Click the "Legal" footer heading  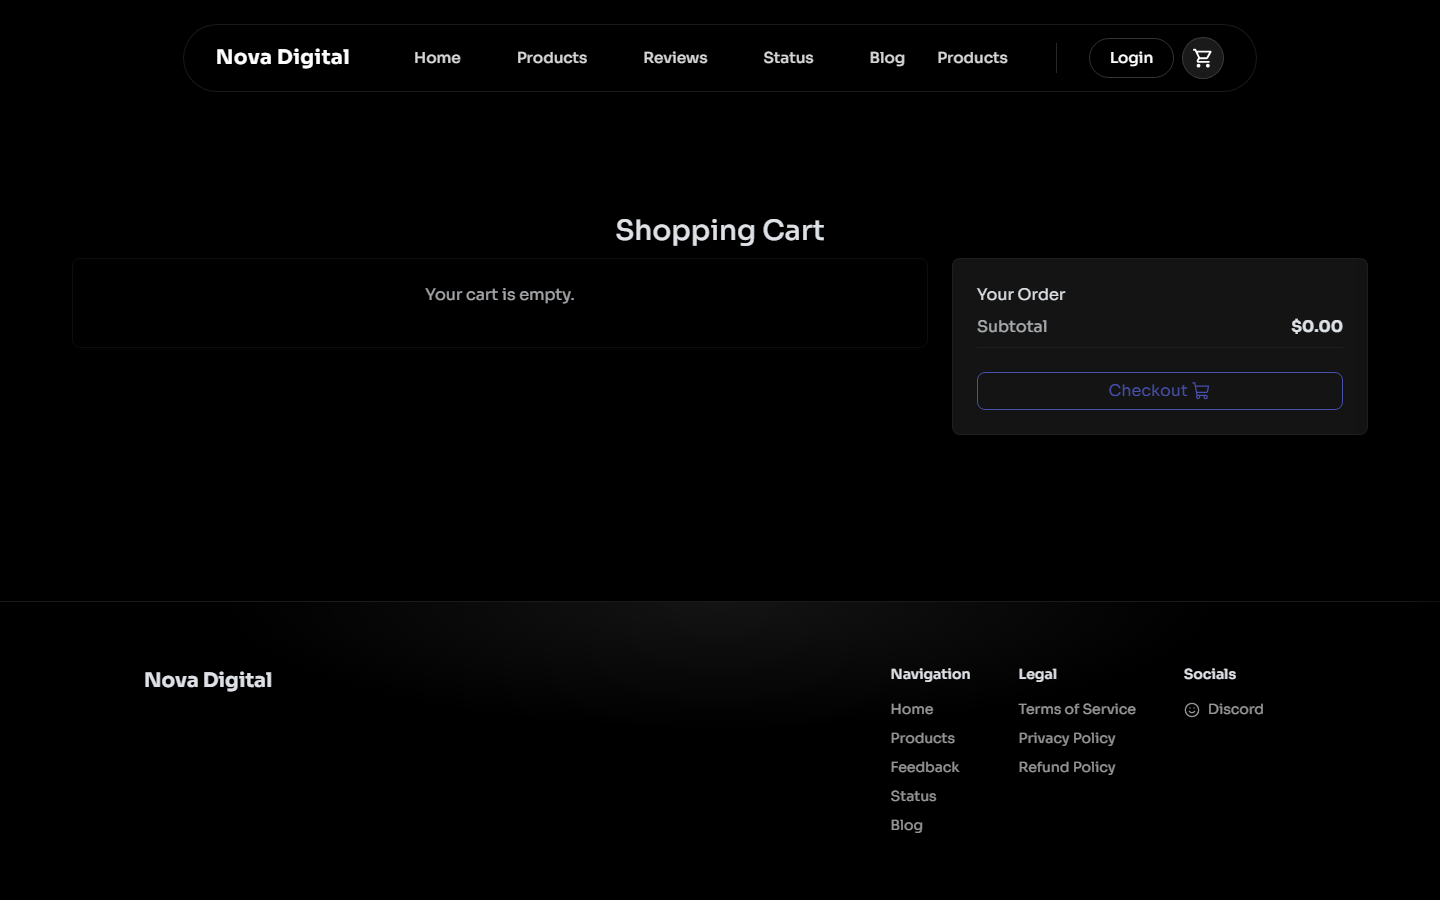pos(1038,674)
